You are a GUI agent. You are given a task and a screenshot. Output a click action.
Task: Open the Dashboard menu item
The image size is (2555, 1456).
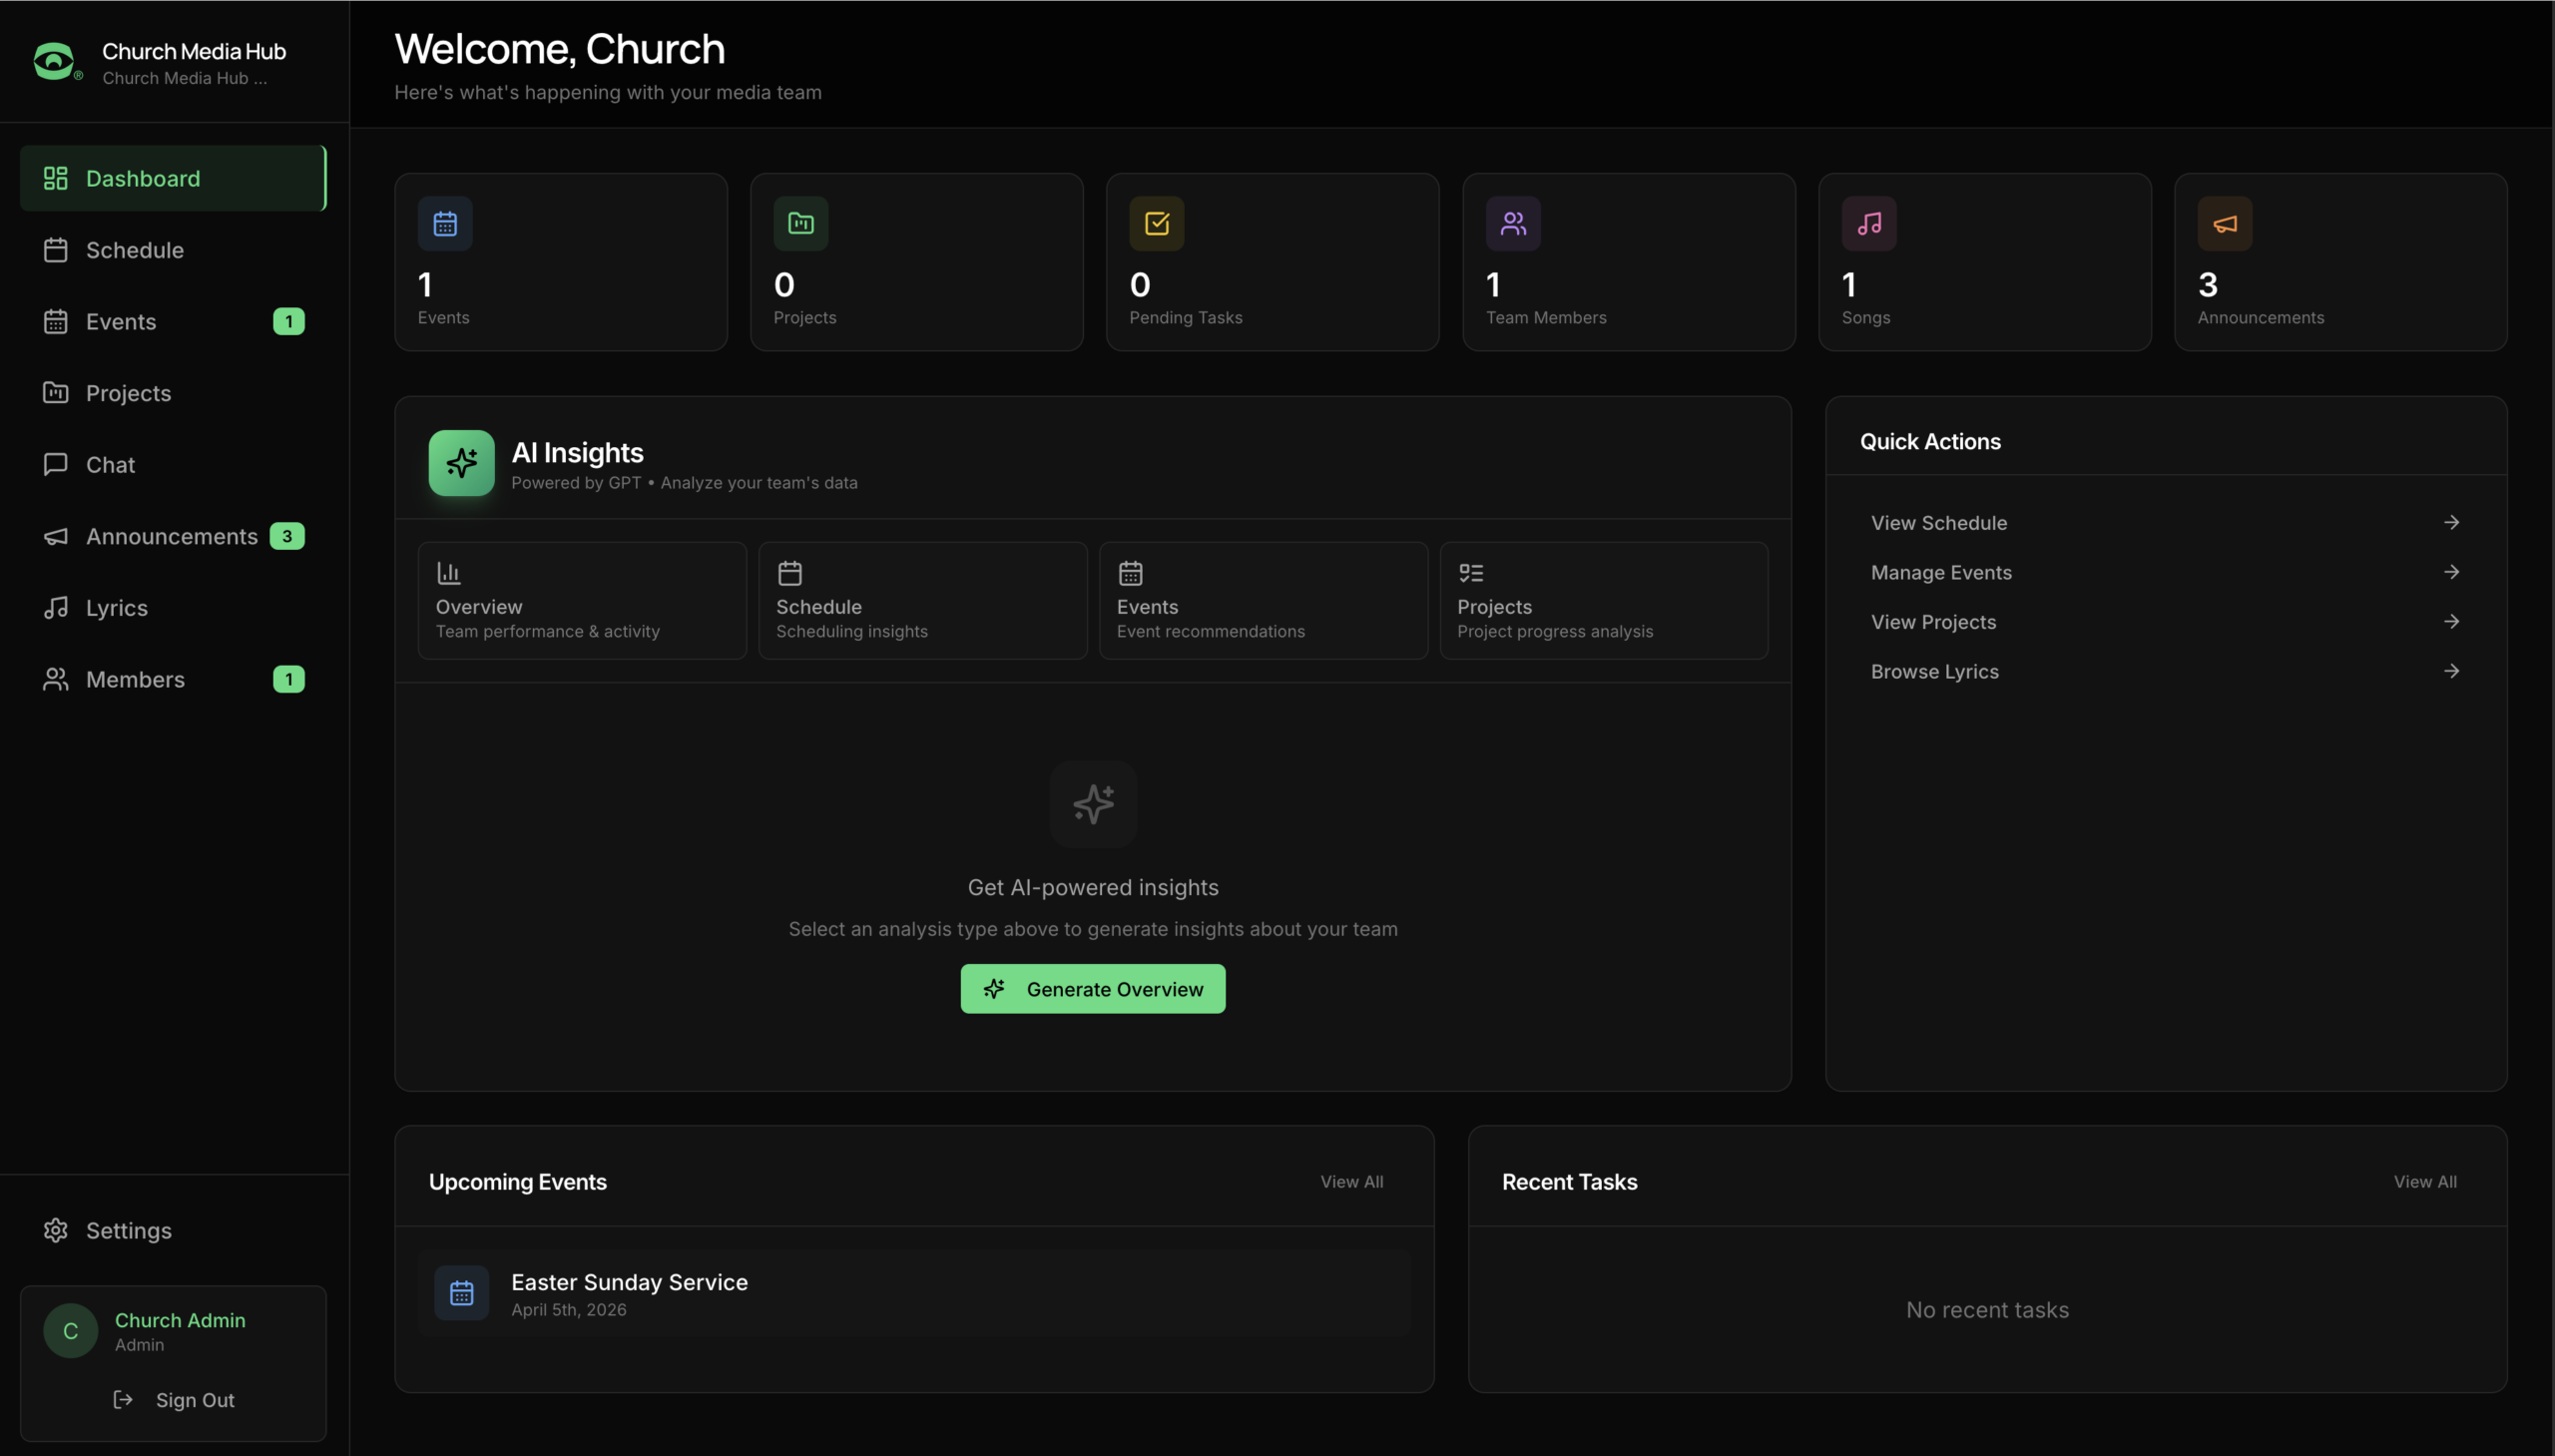click(173, 178)
